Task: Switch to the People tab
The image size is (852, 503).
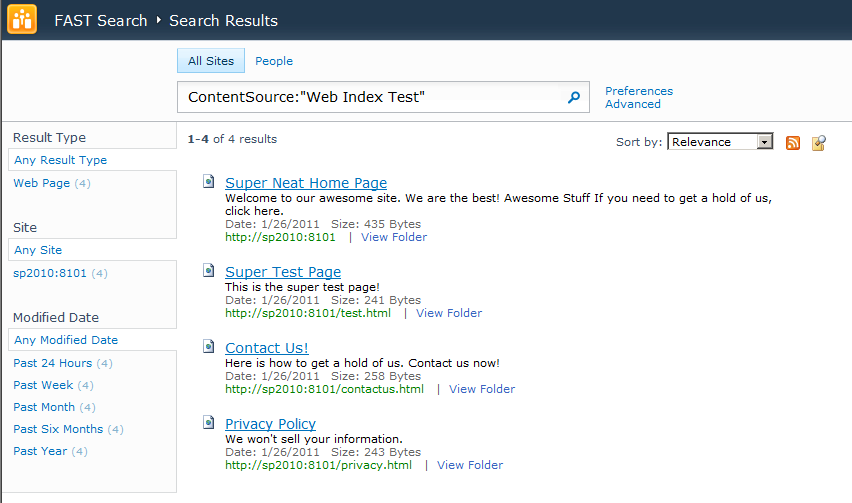Action: (274, 61)
